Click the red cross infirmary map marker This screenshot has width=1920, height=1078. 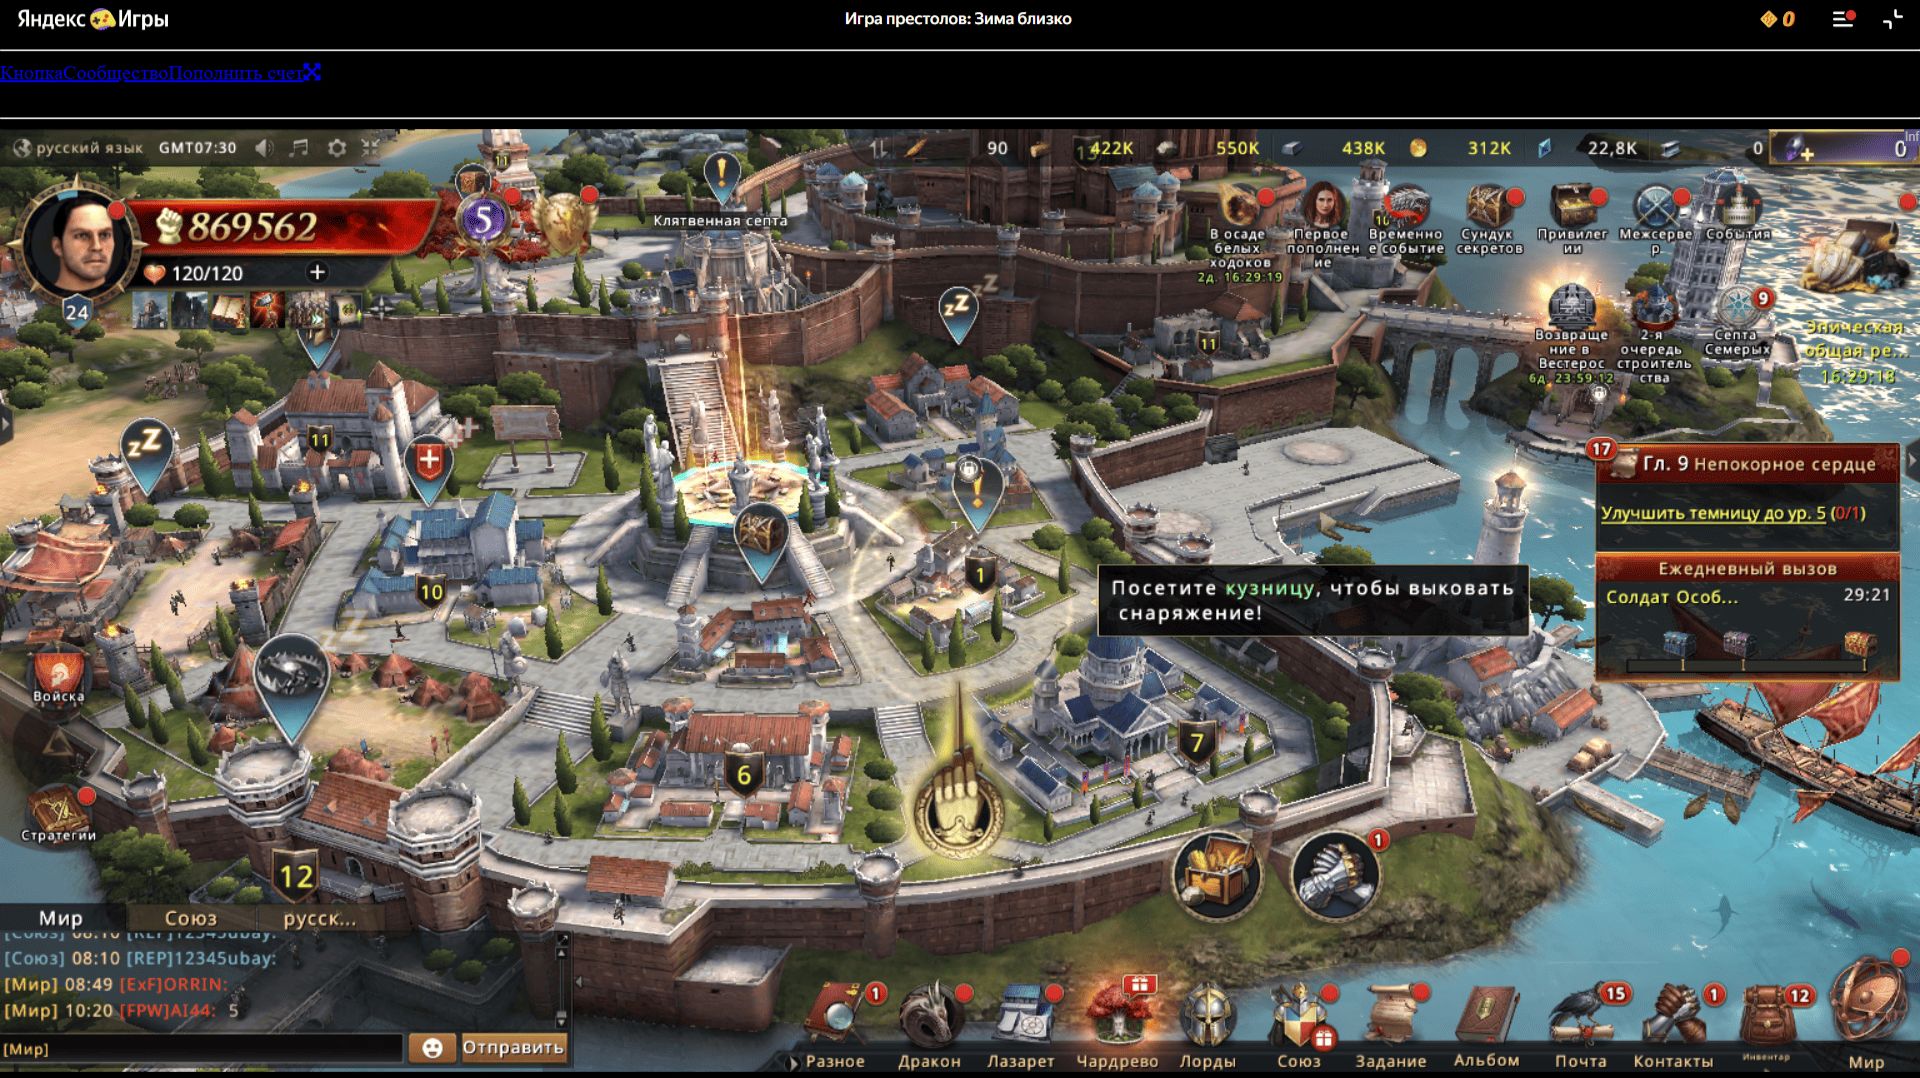click(x=429, y=468)
